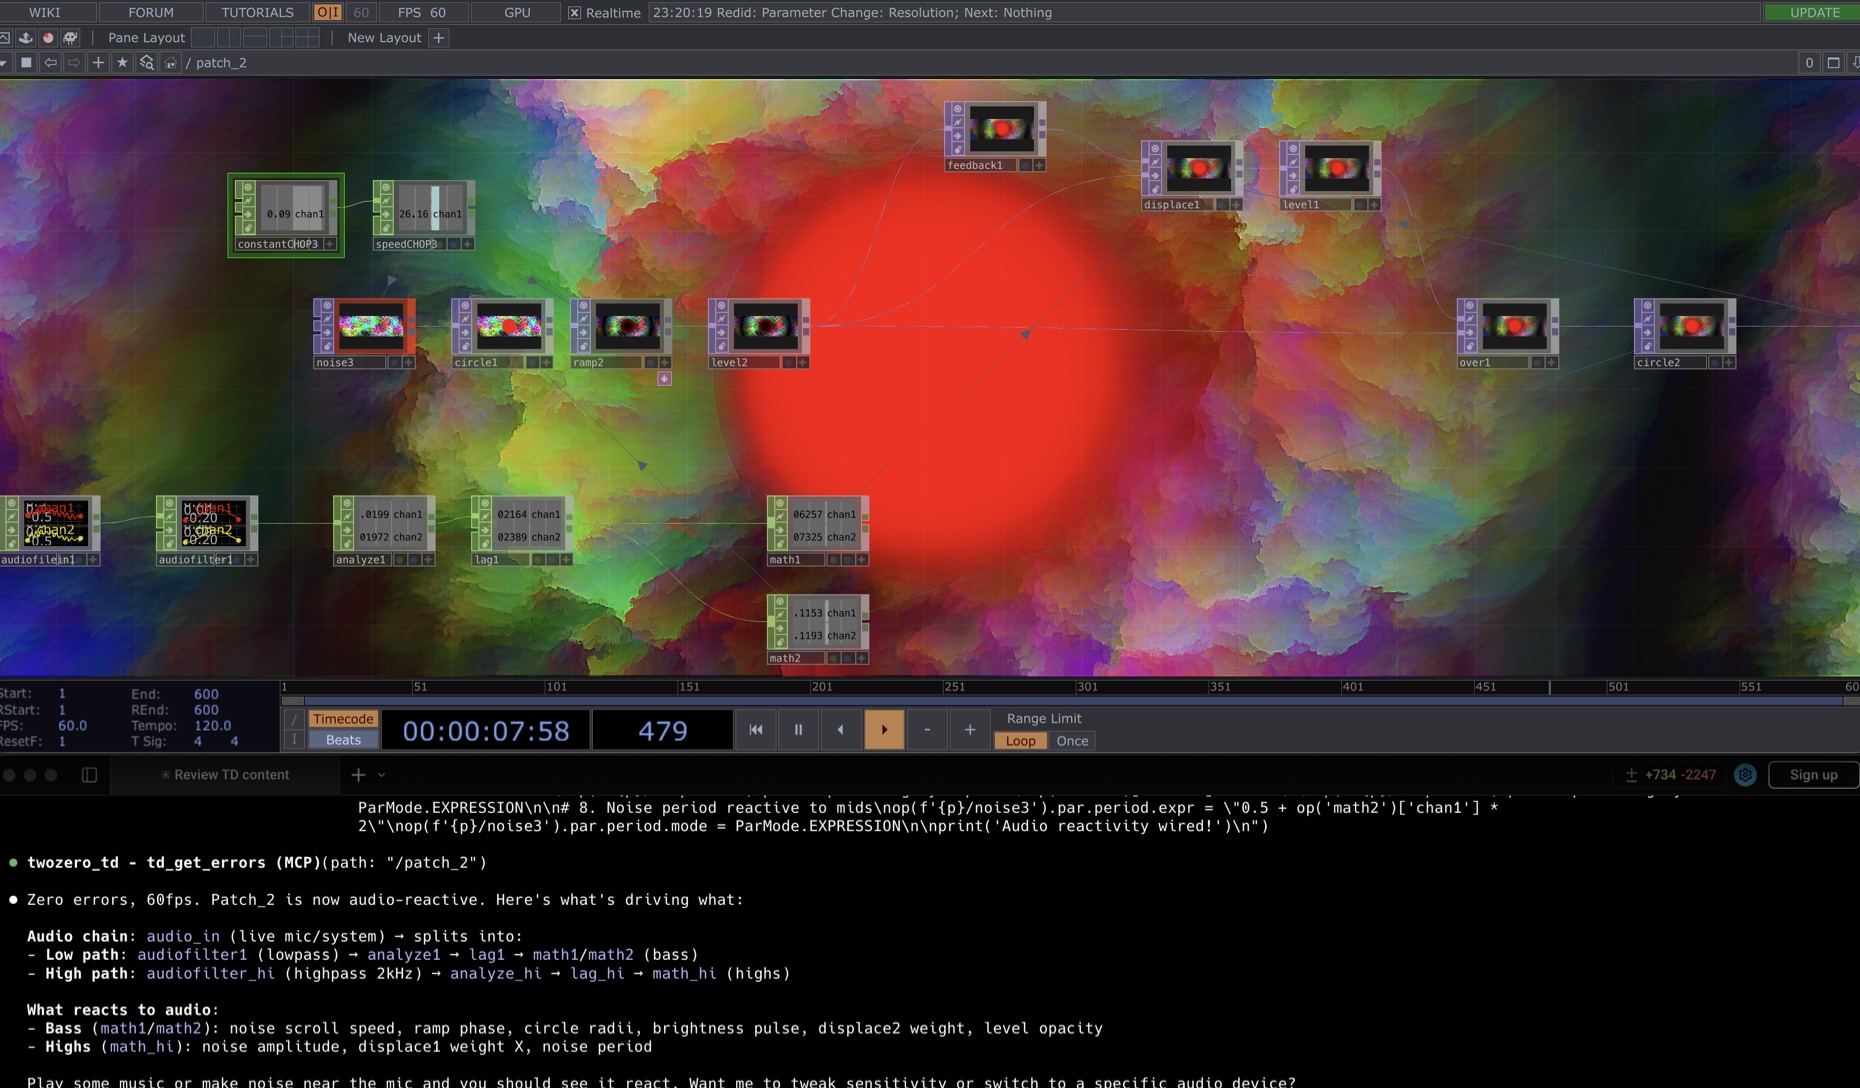Switch the transport display to Beats

coord(343,740)
